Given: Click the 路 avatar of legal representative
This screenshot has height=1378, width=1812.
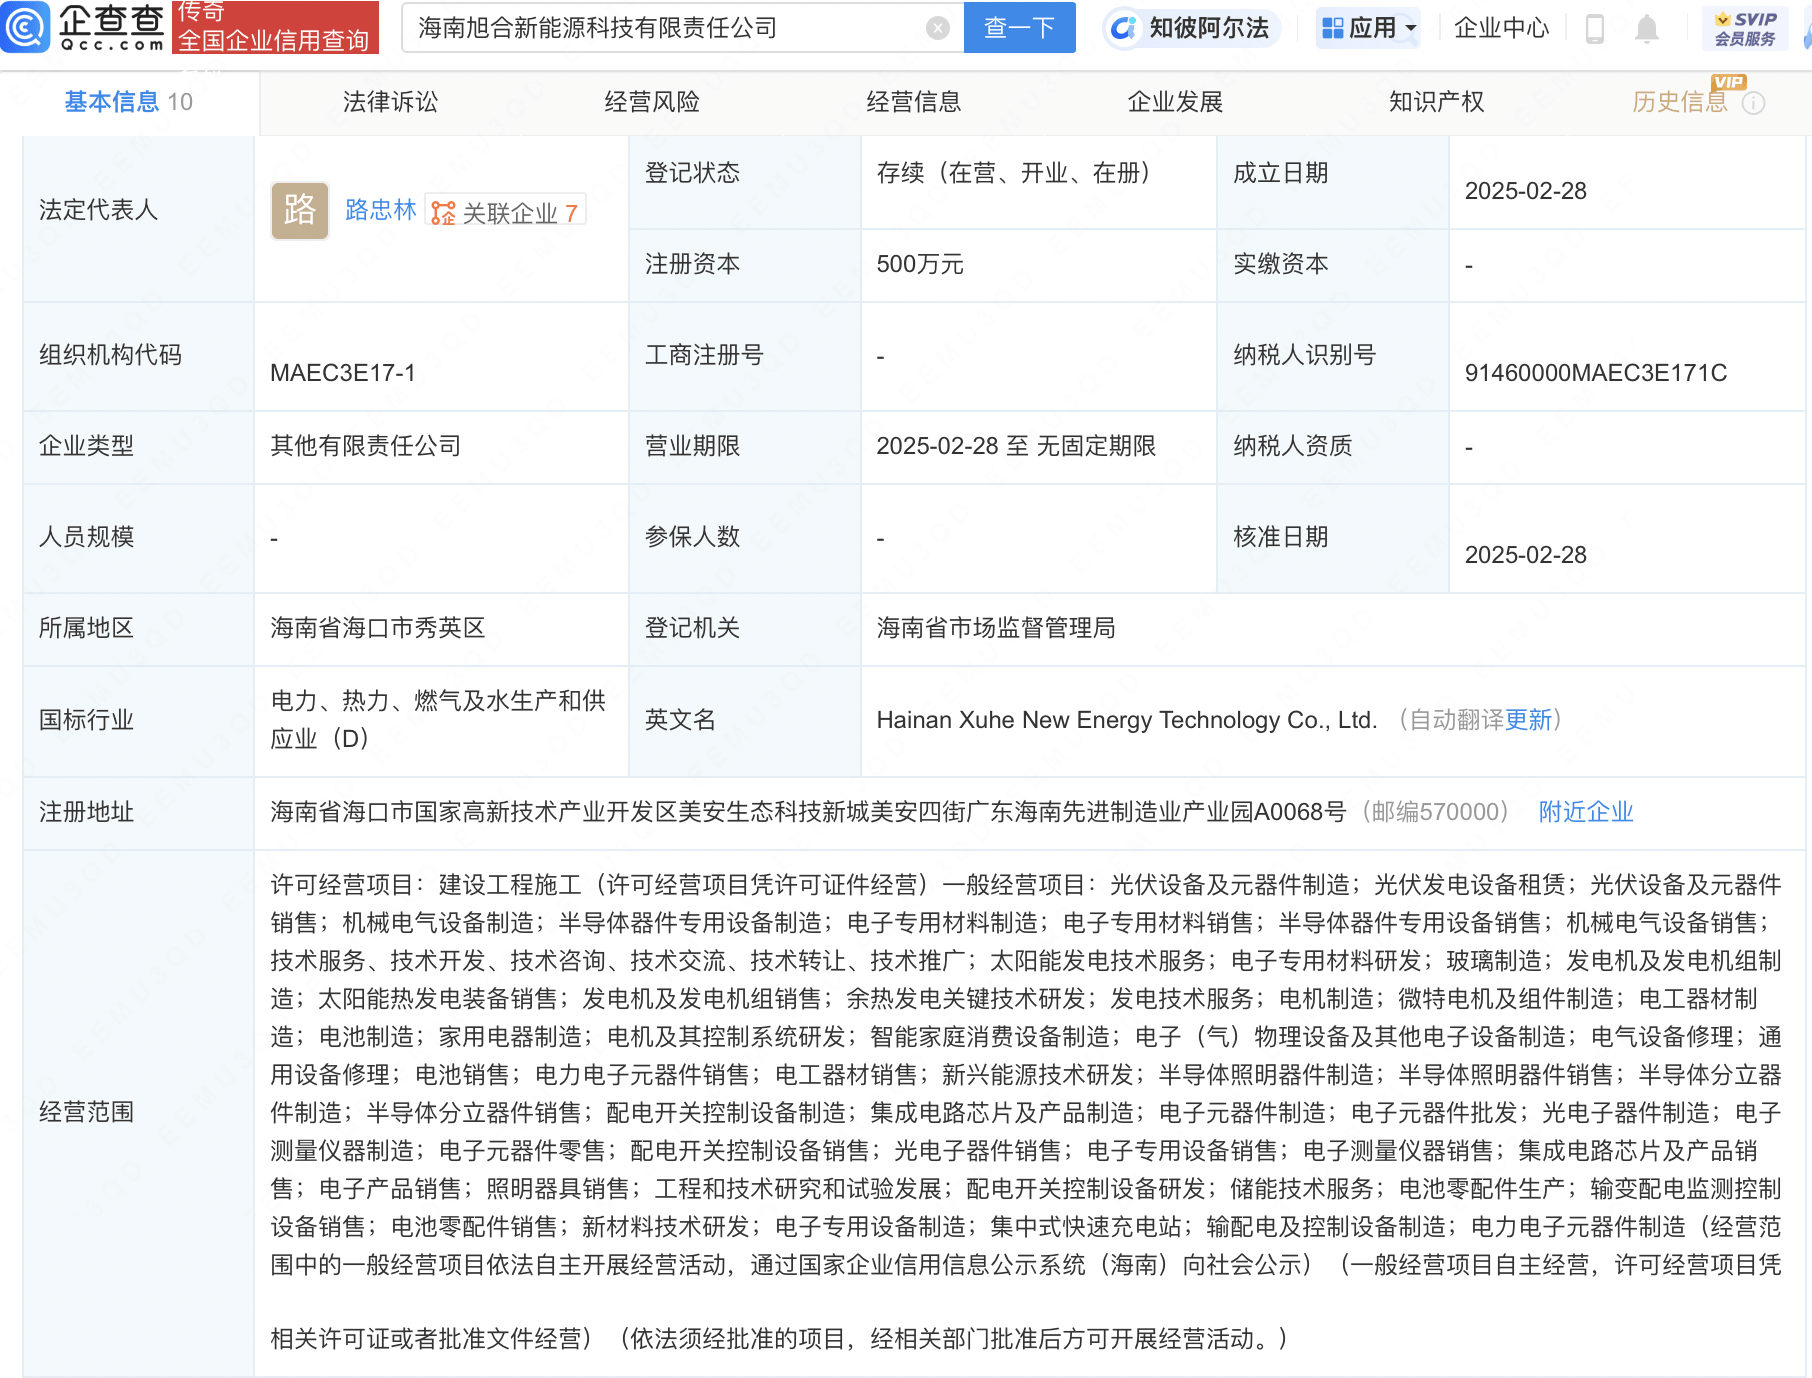Looking at the screenshot, I should [x=300, y=210].
